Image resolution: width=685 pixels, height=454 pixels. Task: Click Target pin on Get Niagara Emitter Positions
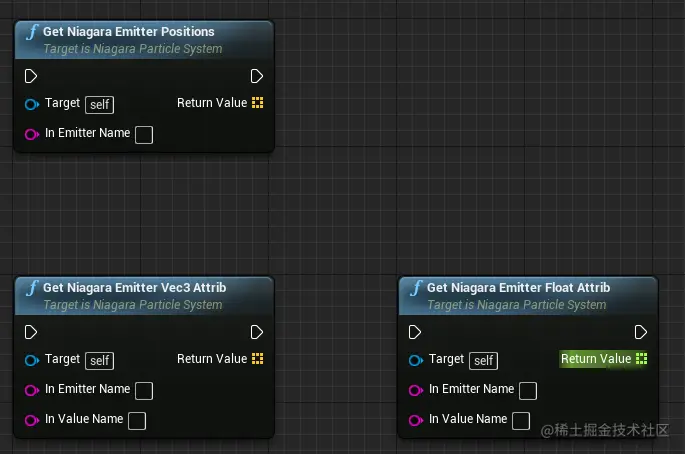32,104
